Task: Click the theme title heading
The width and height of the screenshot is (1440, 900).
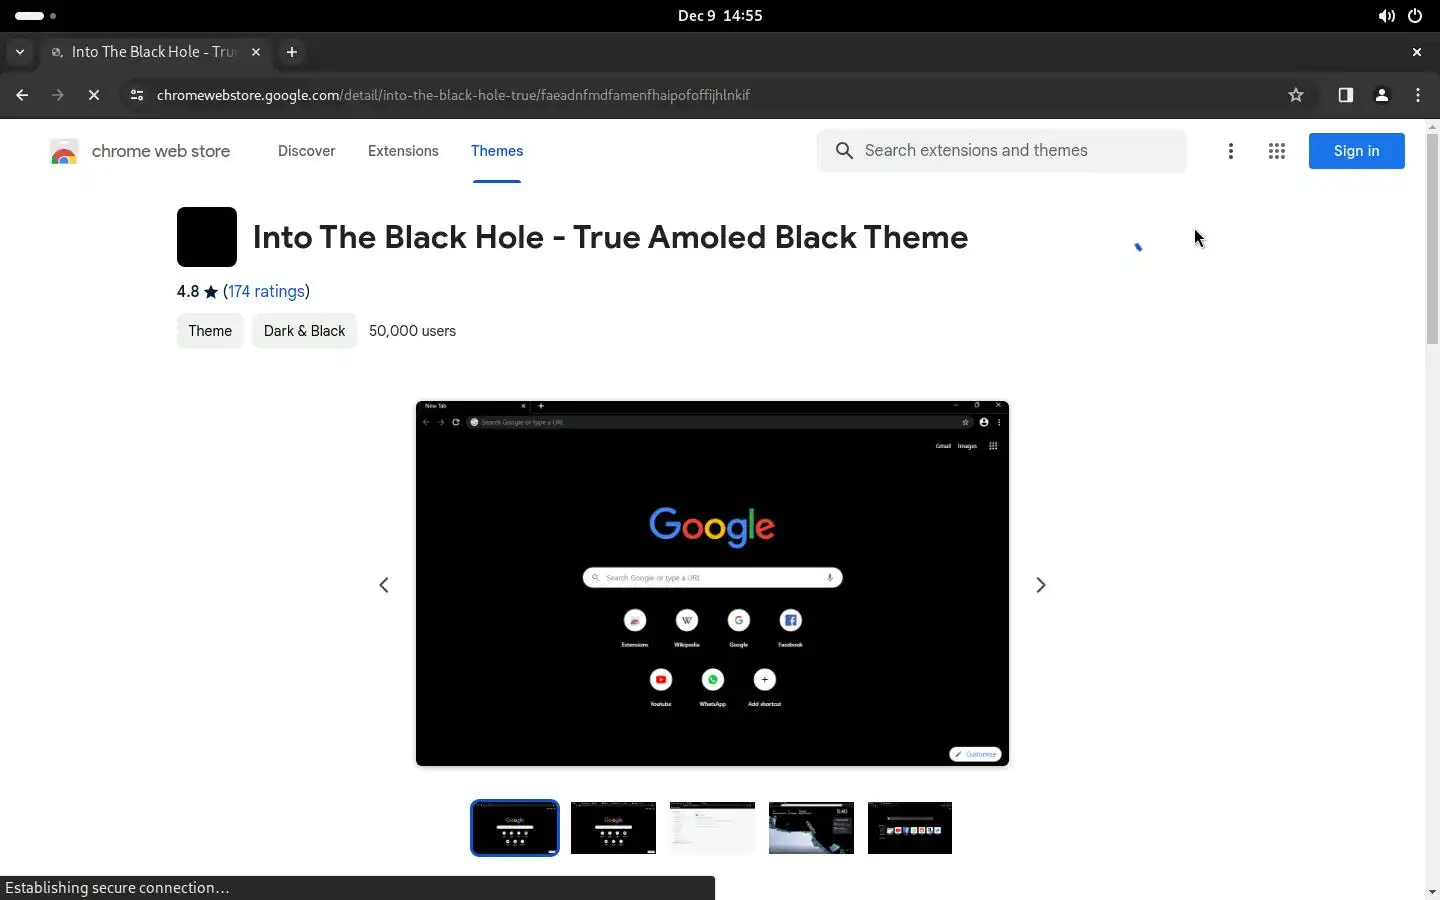Action: click(x=610, y=237)
